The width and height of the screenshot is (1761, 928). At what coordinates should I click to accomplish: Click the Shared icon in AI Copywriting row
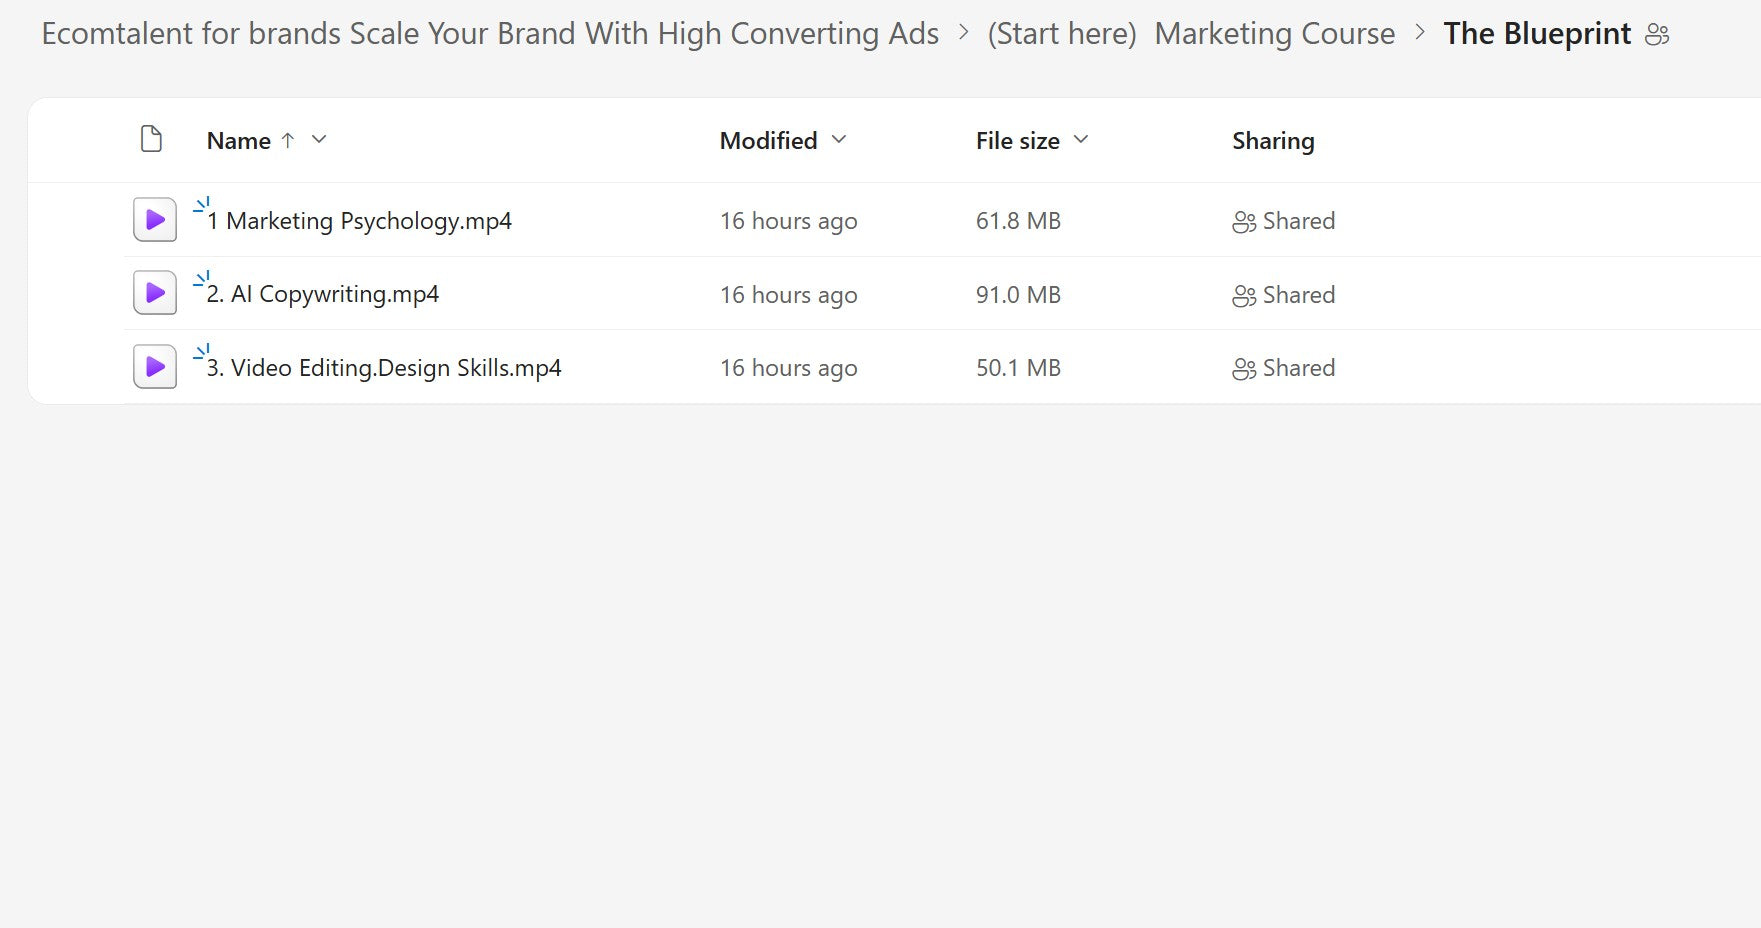[x=1244, y=296]
